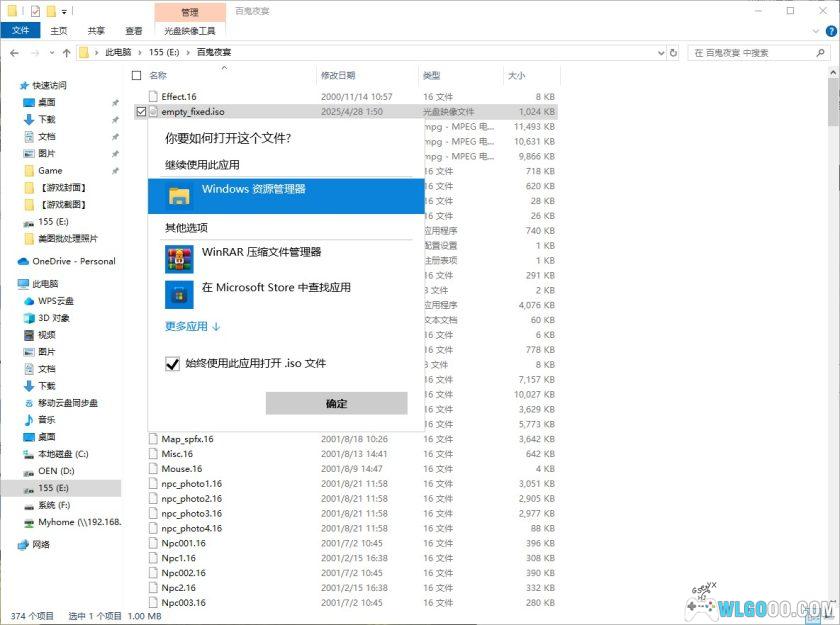840x625 pixels.
Task: Collapse the 快速访问 section in sidebar
Action: pos(13,83)
